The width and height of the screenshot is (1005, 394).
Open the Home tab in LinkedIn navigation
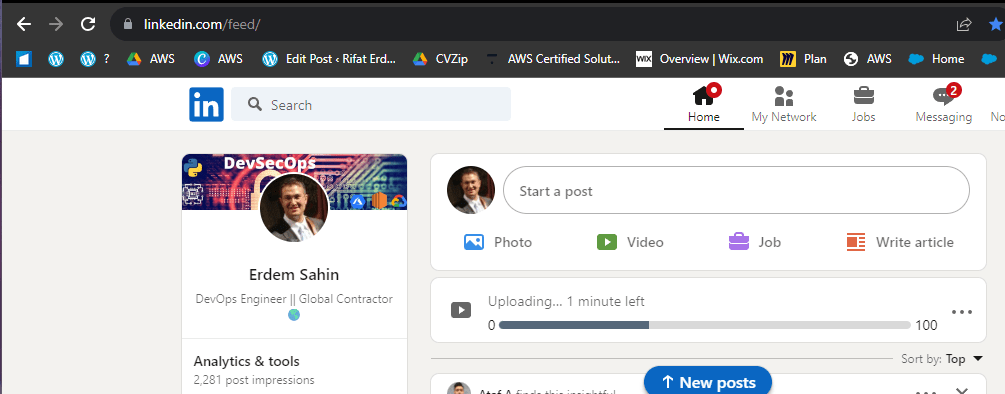(704, 104)
